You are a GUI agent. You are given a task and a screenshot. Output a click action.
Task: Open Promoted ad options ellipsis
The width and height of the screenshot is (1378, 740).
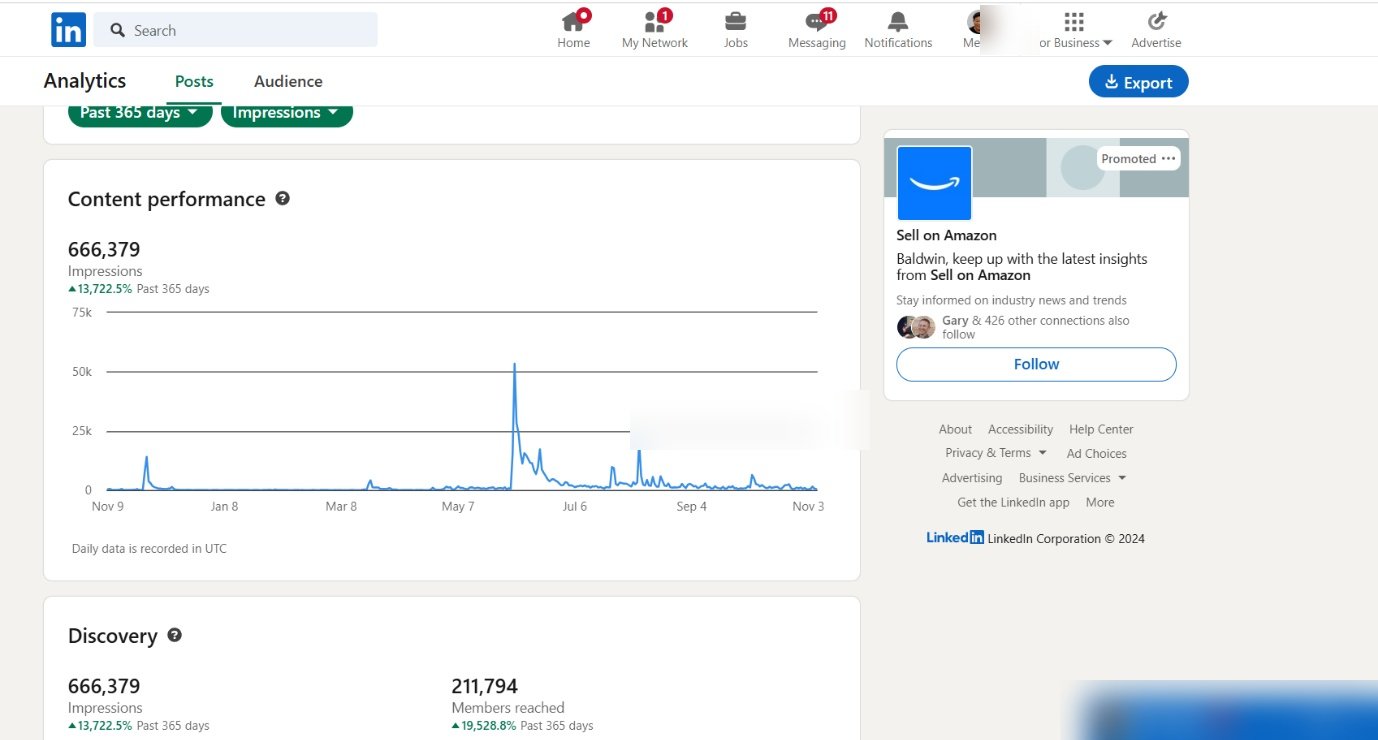click(1169, 158)
